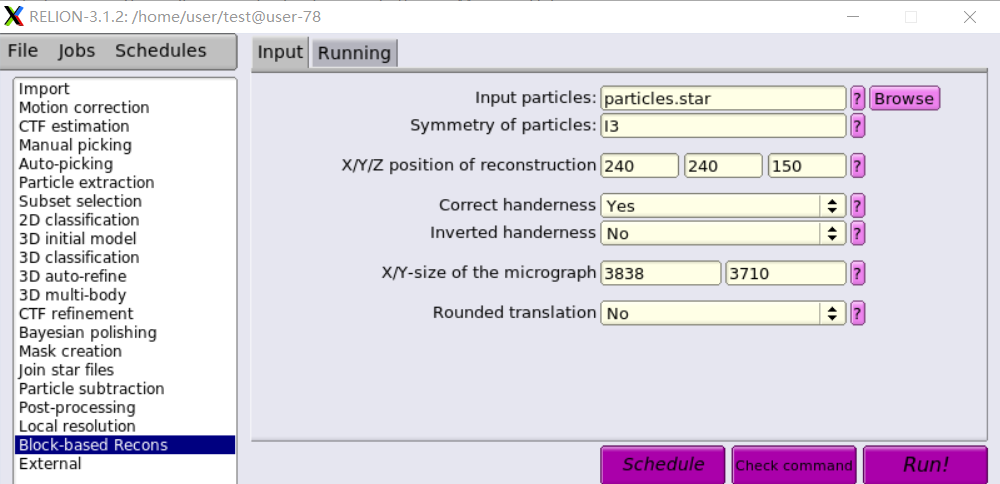The image size is (1000, 484).
Task: Show help for Symmetry of particles
Action: 858,126
